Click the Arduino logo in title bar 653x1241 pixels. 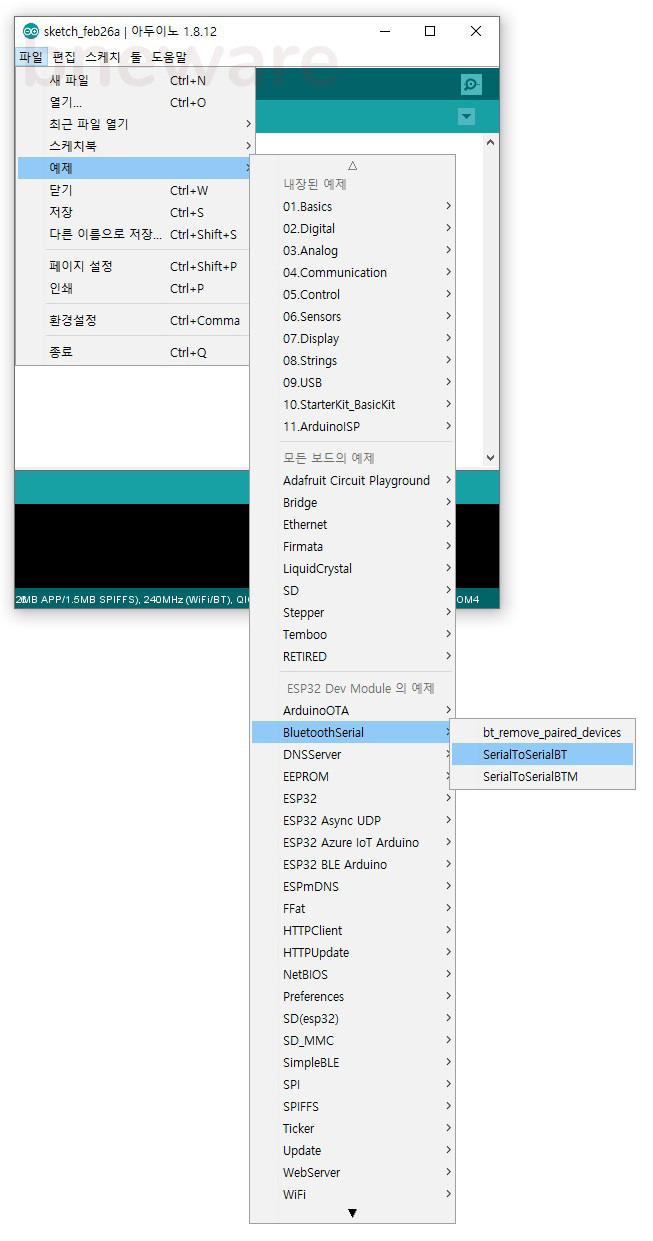31,31
